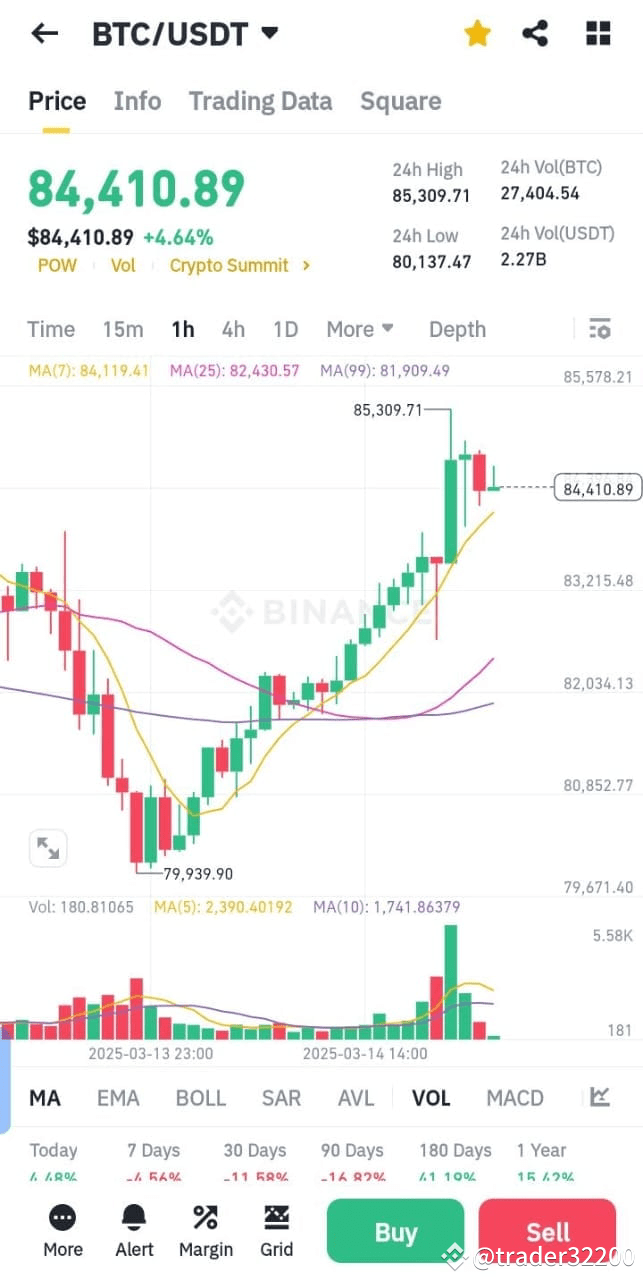Tap the More dots in the bottom bar
Screen dimensions: 643x1280
[62, 1230]
